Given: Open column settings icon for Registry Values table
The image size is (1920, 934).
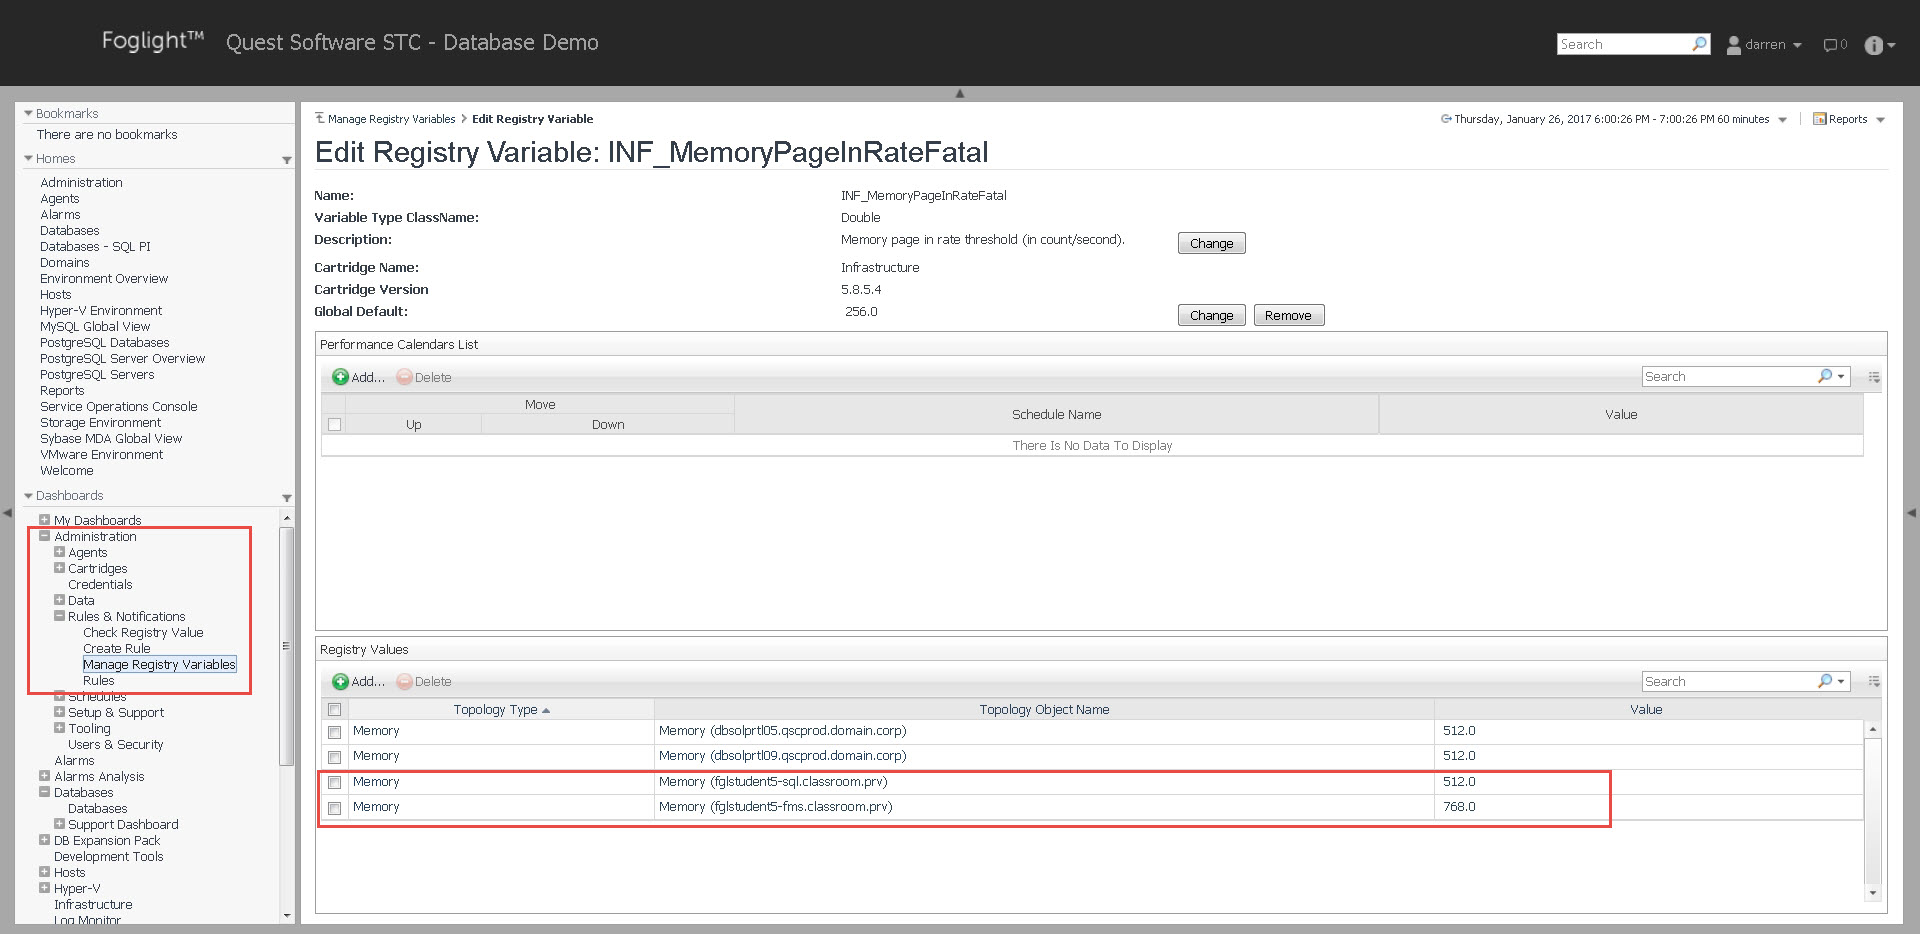Looking at the screenshot, I should 1874,682.
